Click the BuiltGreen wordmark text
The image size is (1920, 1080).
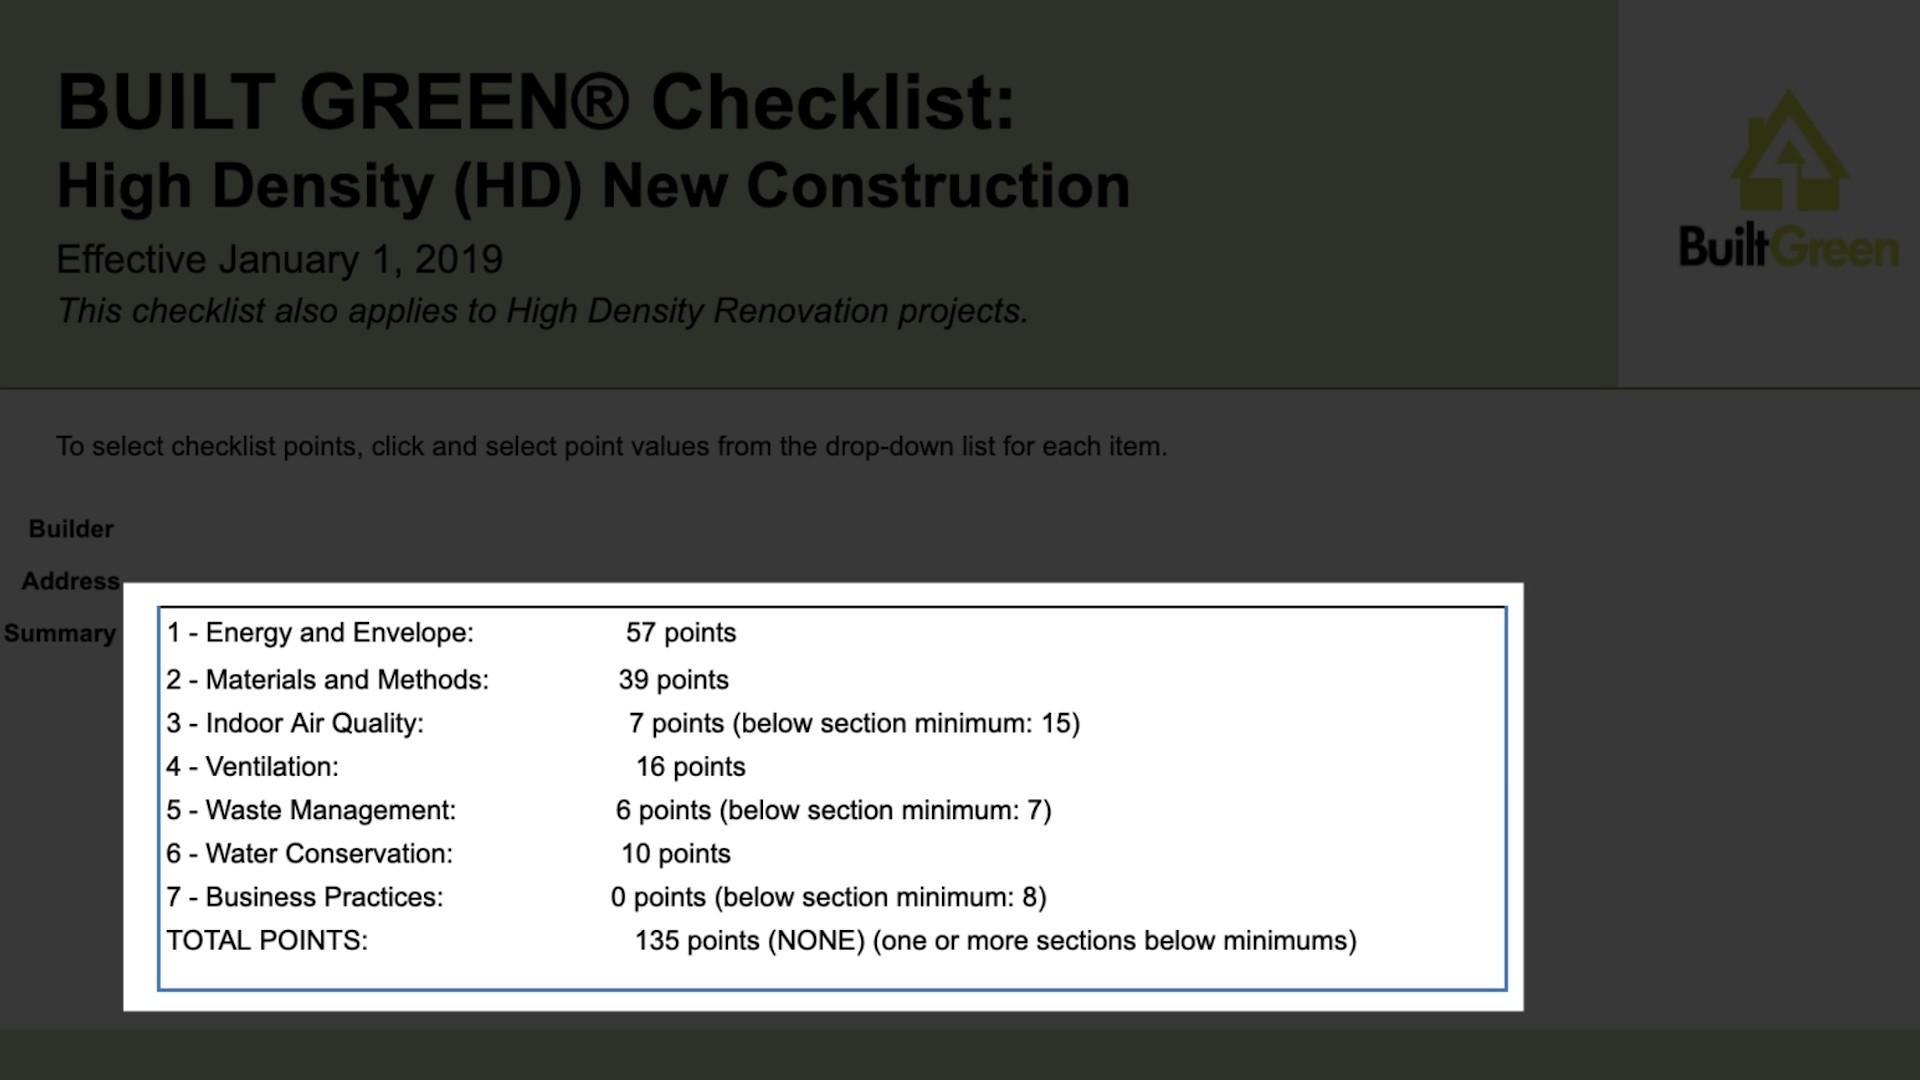click(x=1788, y=247)
